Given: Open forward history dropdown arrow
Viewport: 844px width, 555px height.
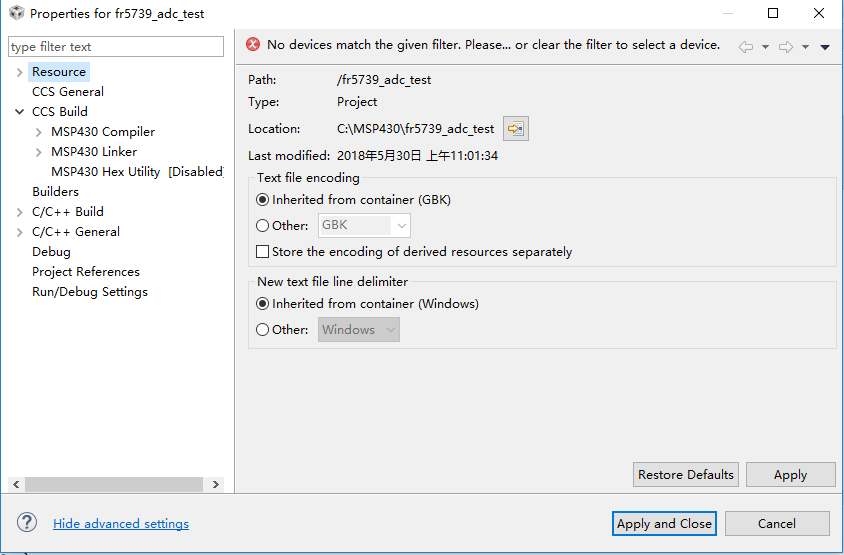Looking at the screenshot, I should tap(805, 47).
